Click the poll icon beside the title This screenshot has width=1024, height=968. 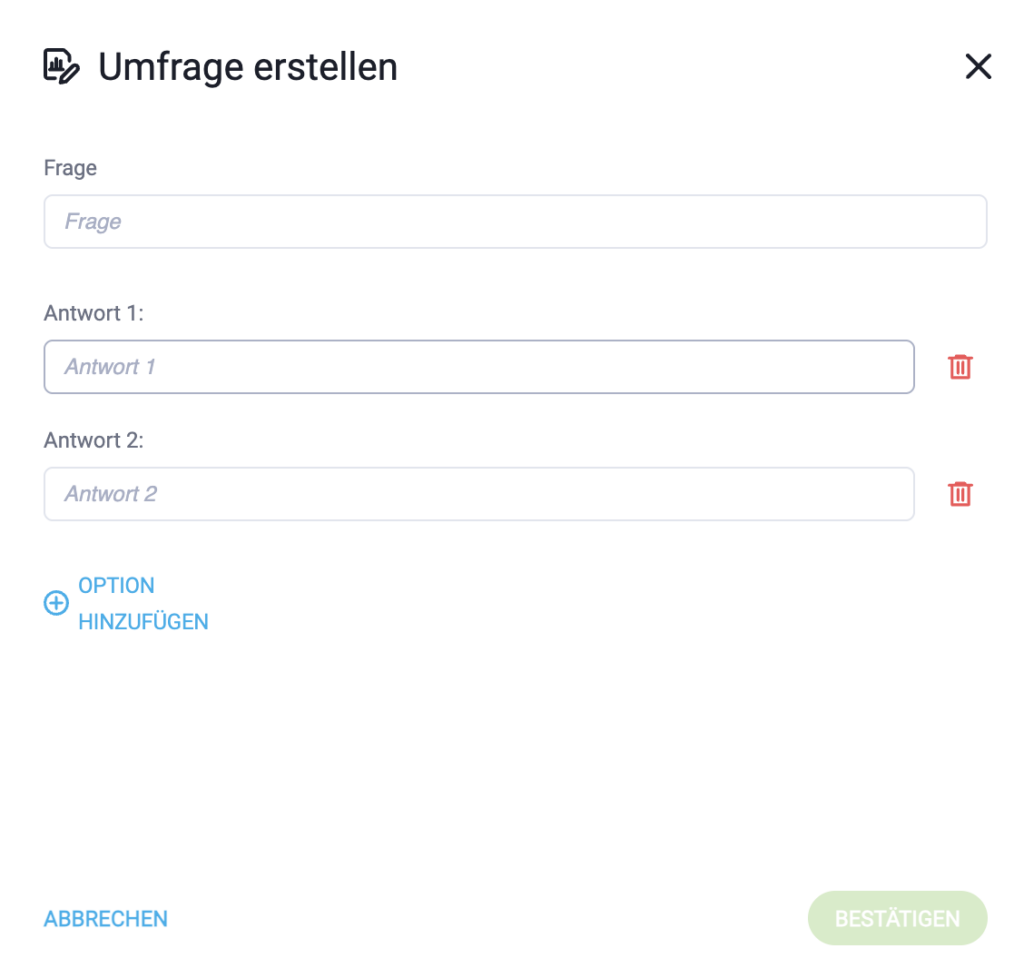click(x=62, y=67)
